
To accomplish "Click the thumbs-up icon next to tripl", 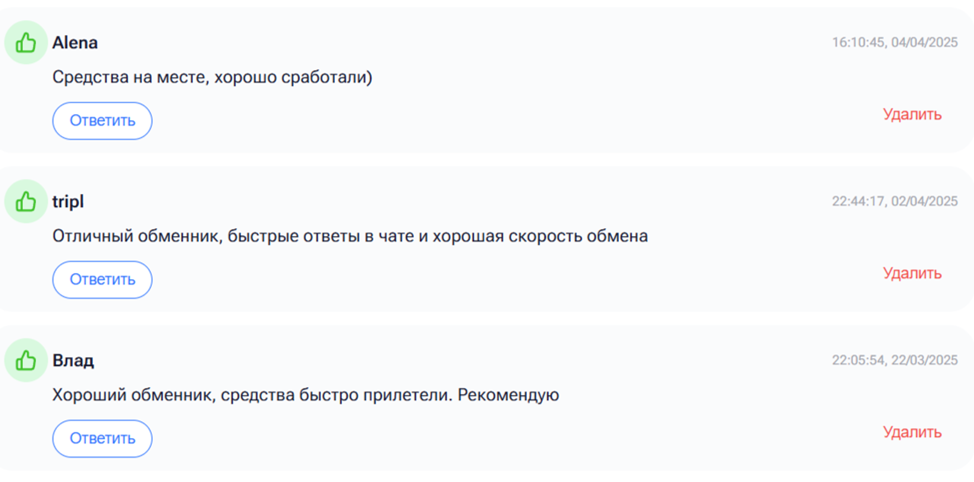I will 26,202.
